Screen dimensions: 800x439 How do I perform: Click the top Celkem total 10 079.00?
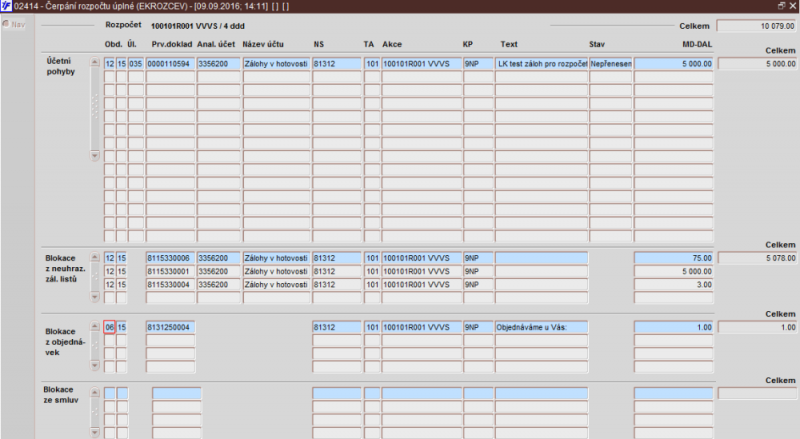(757, 26)
